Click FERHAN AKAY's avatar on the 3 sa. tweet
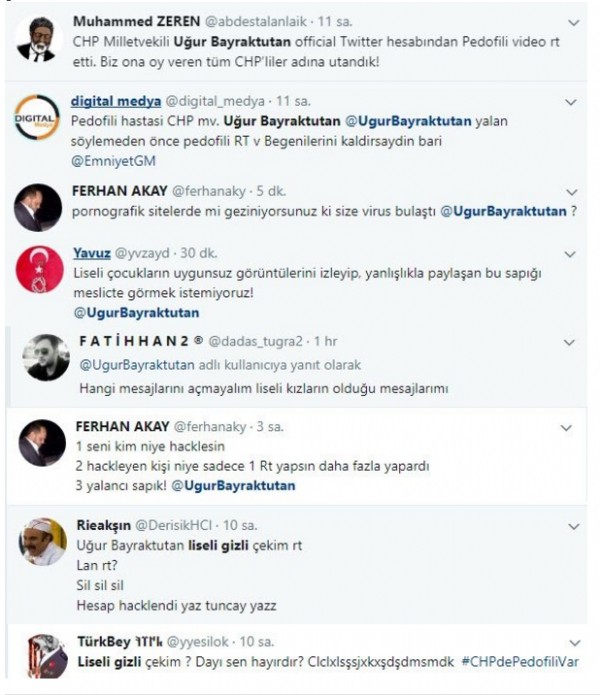The height and width of the screenshot is (695, 600). 40,445
